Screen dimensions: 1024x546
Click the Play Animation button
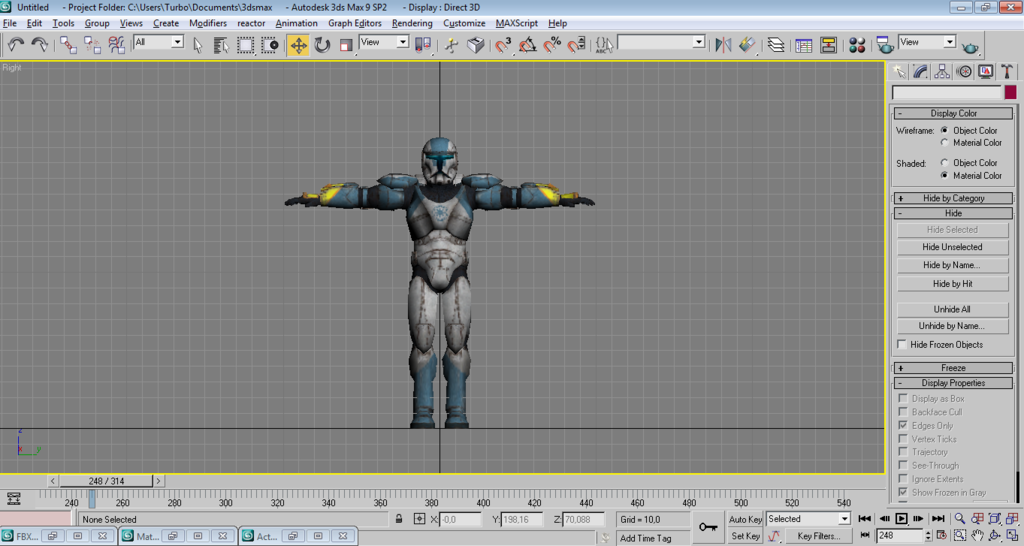point(901,519)
